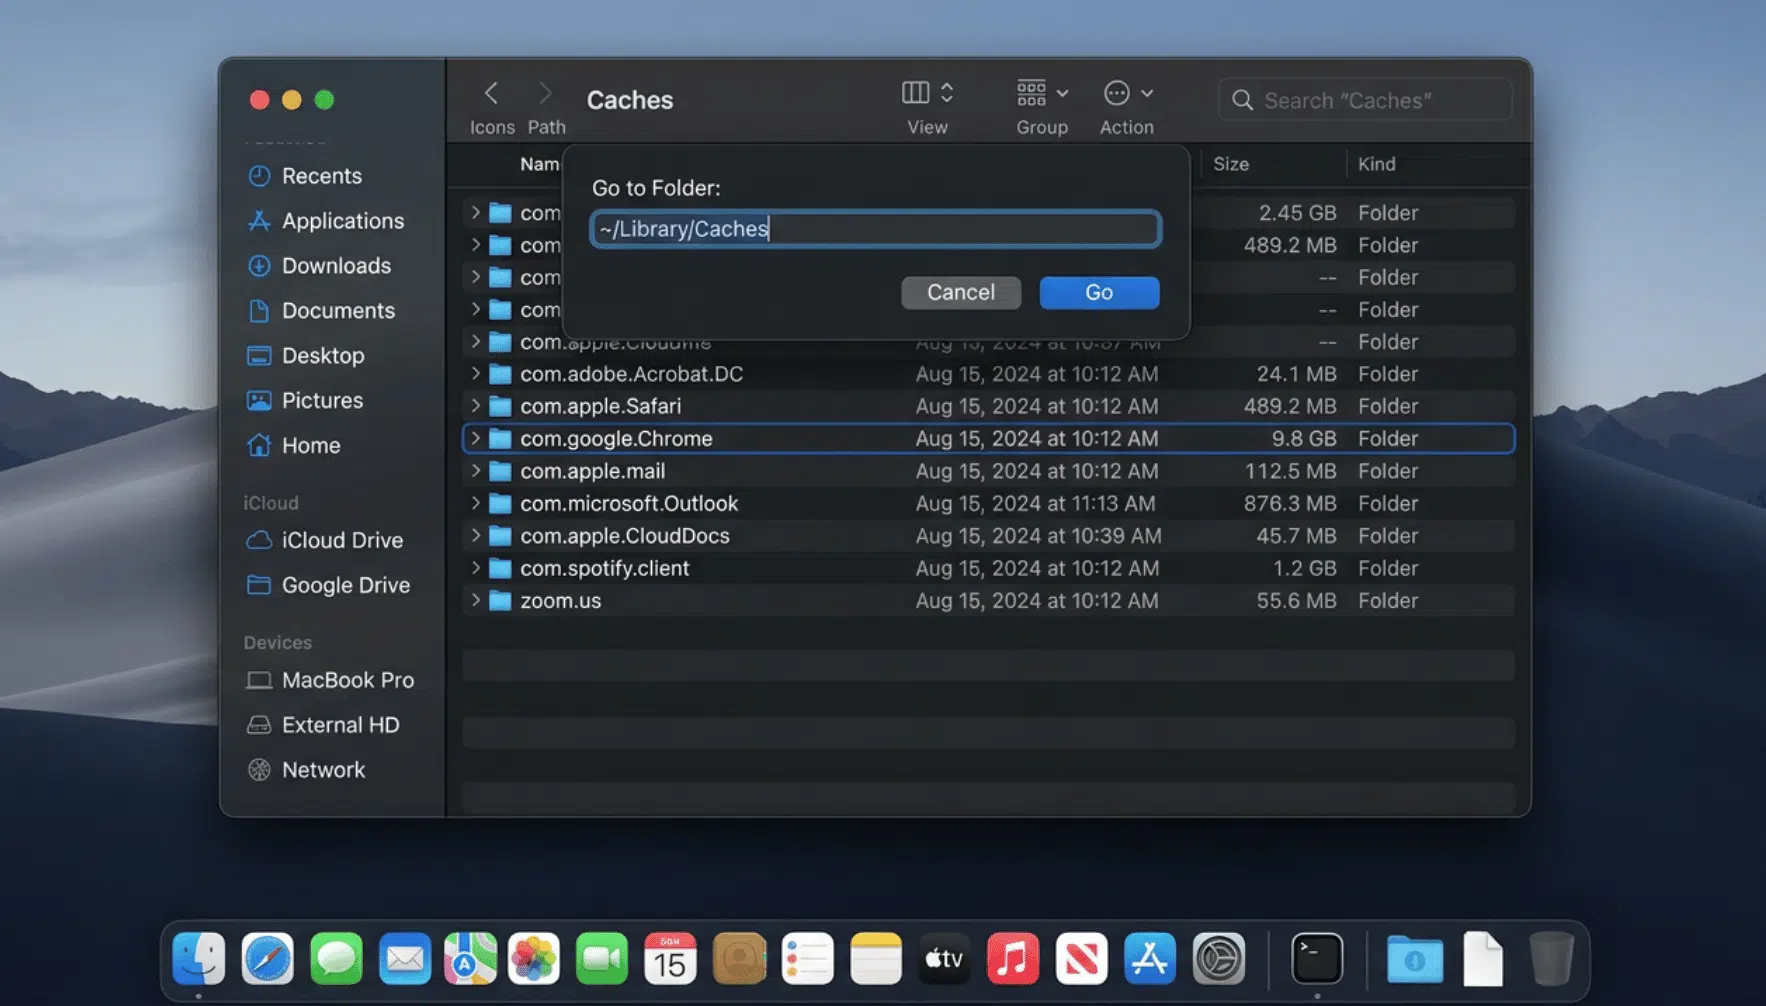Expand com.apple.CloudDocs folder
This screenshot has height=1006, width=1766.
coord(476,536)
